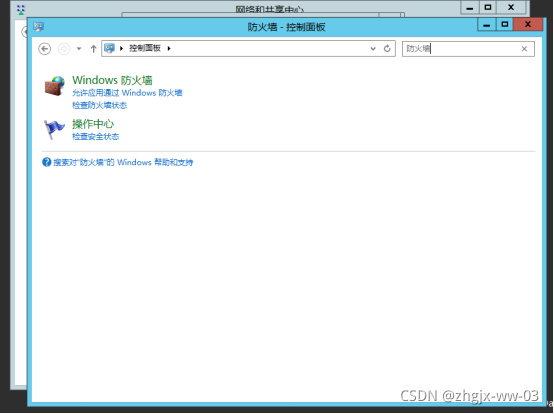Open 允许应用通过 Windows 防火墙 link

tap(127, 93)
